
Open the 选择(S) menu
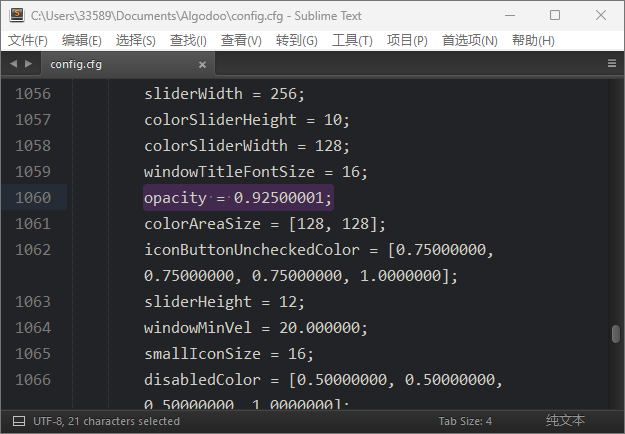tap(136, 40)
